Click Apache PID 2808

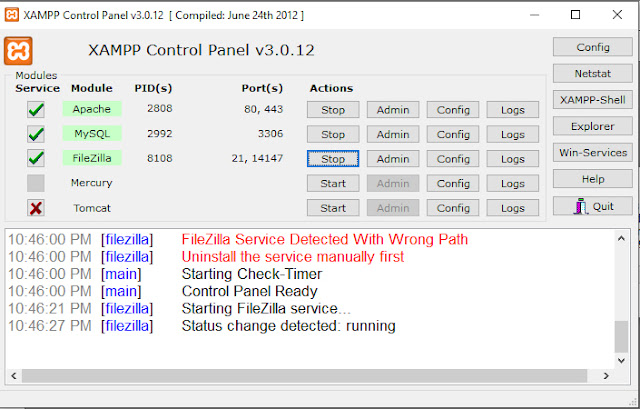(160, 109)
